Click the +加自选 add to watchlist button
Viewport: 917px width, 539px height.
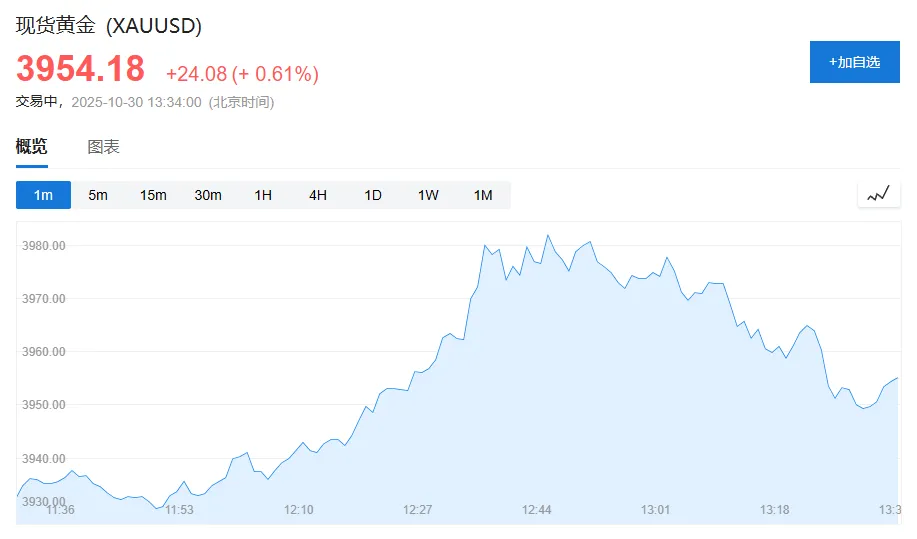pyautogui.click(x=854, y=62)
